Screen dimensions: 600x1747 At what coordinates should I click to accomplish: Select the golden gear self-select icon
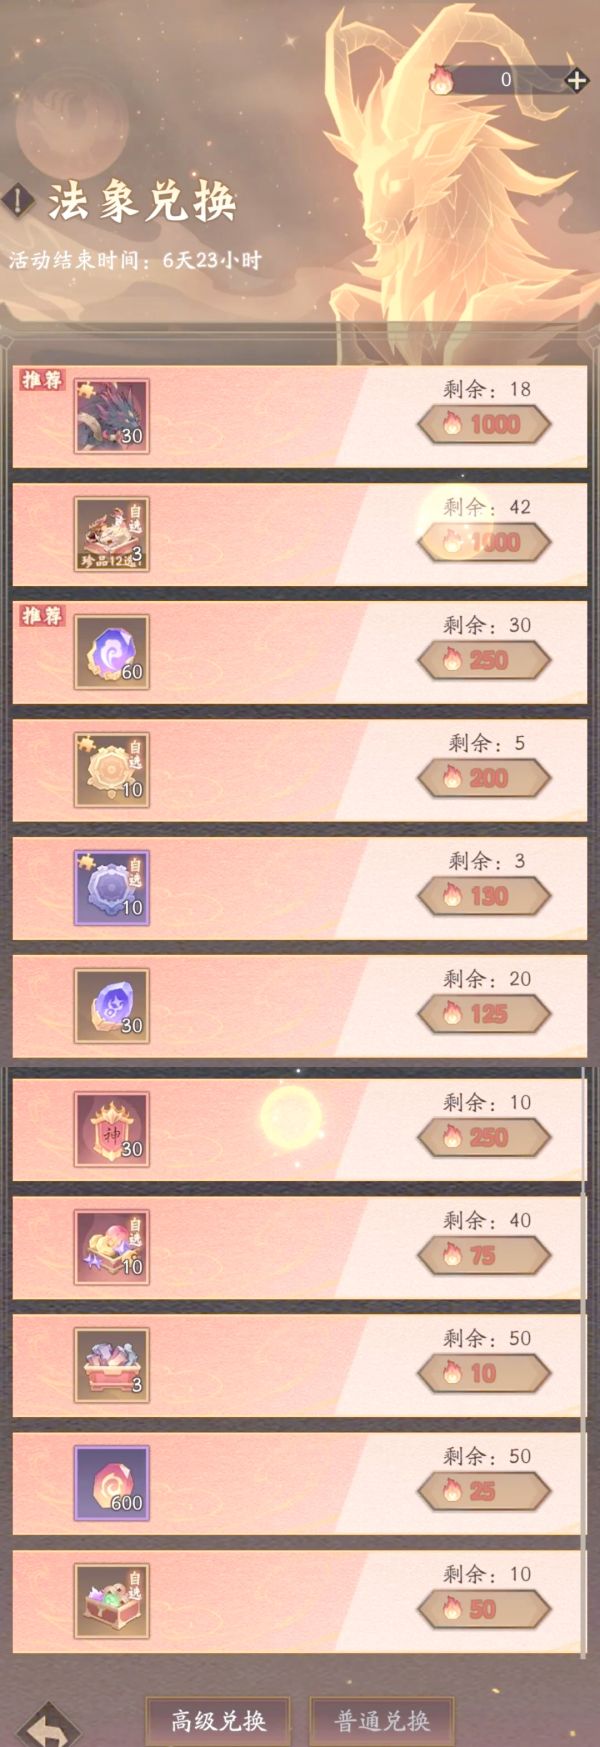(x=112, y=770)
